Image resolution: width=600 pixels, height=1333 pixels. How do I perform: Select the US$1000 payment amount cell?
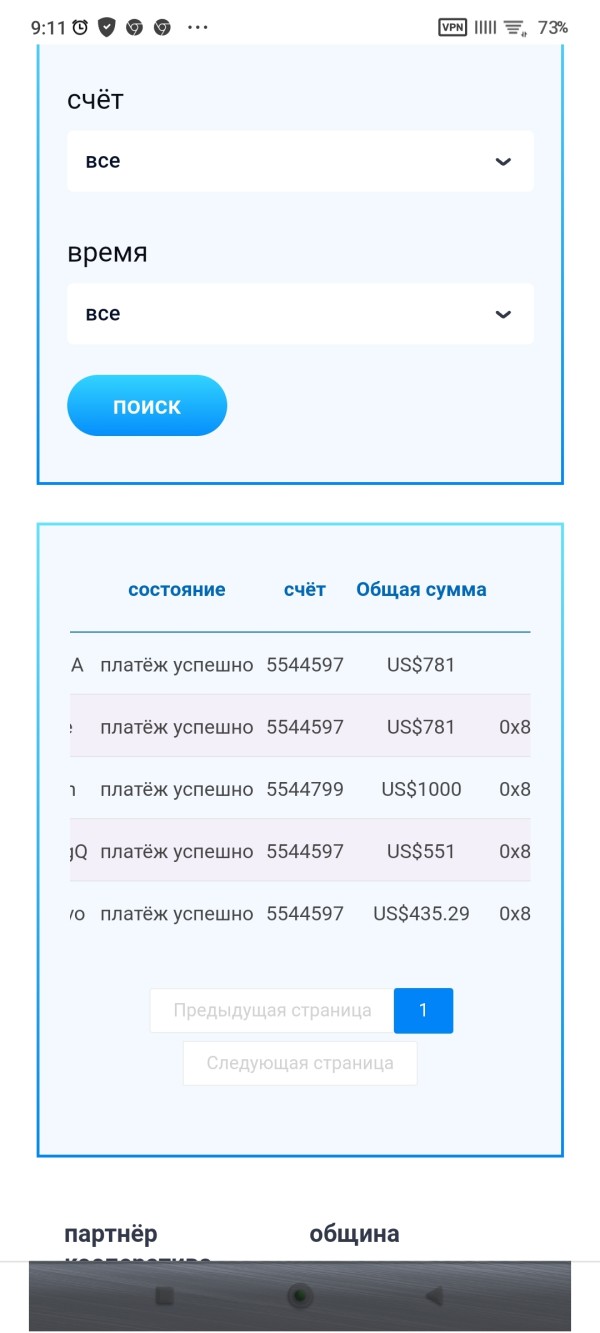pos(421,789)
